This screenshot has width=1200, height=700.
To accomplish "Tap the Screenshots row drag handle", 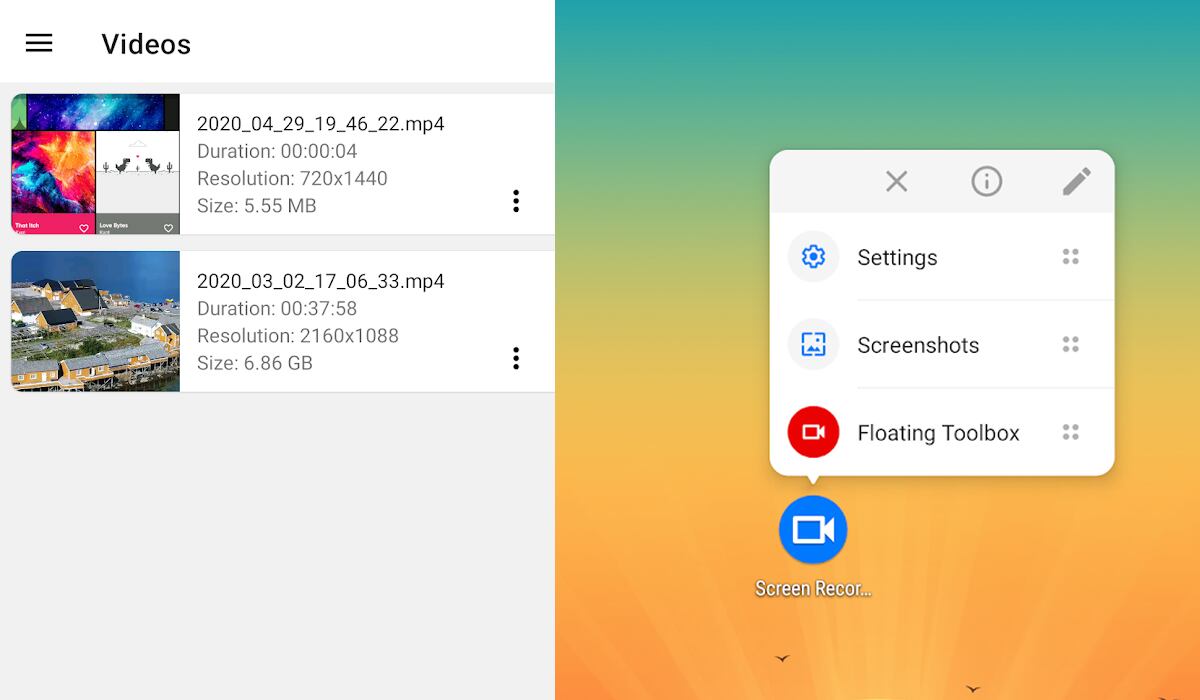I will click(x=1071, y=345).
